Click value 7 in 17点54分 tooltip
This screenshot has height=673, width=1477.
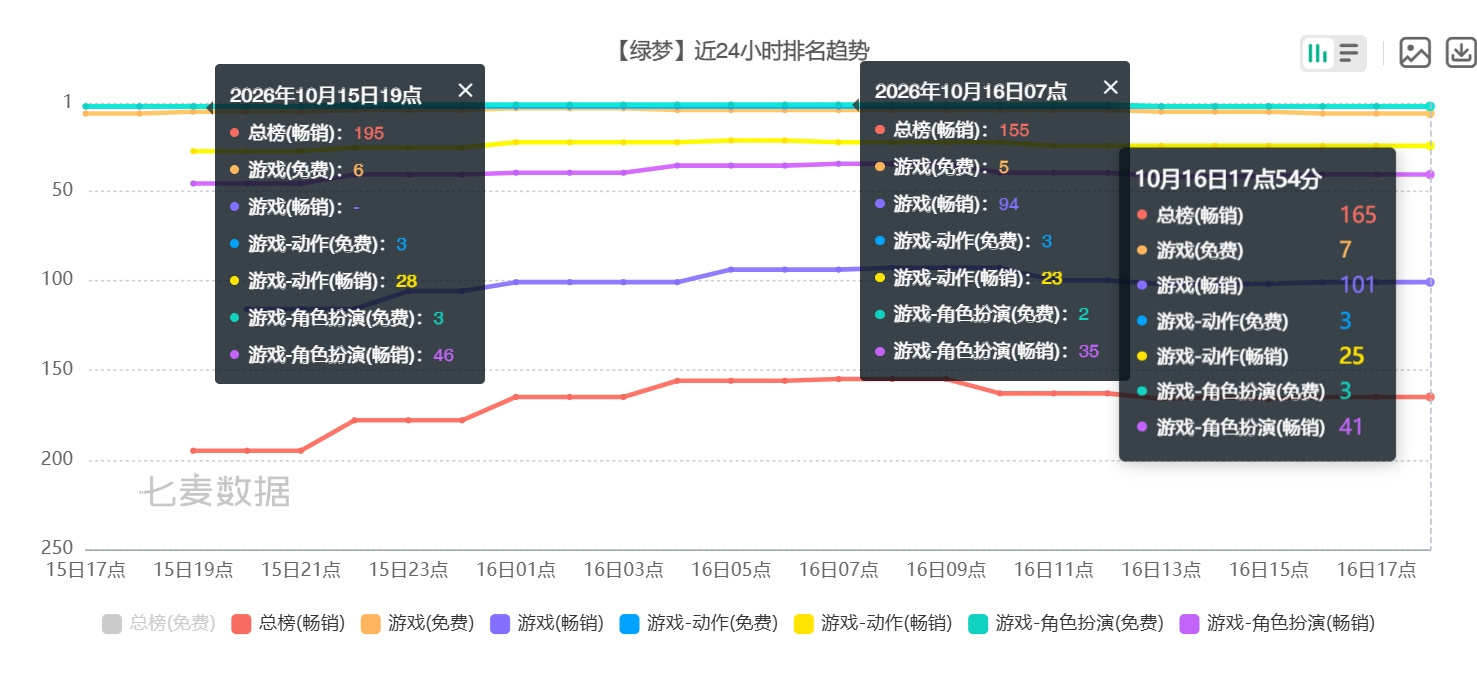point(1345,250)
